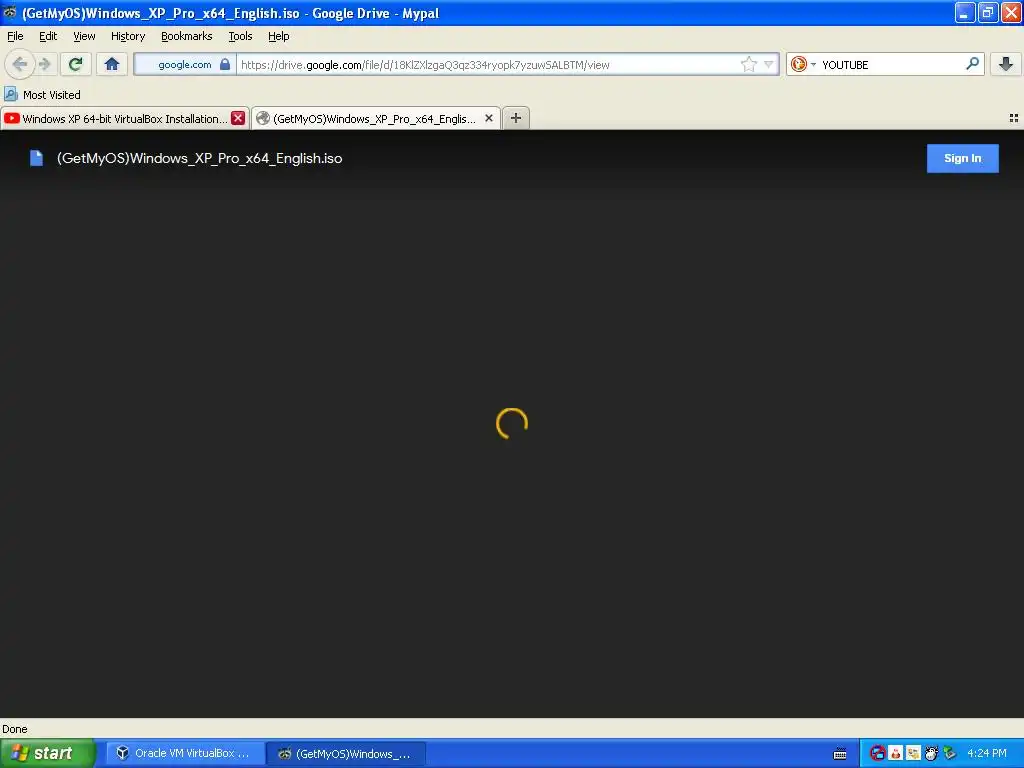Open the Downloads arrow button
The width and height of the screenshot is (1024, 768).
coord(1006,64)
